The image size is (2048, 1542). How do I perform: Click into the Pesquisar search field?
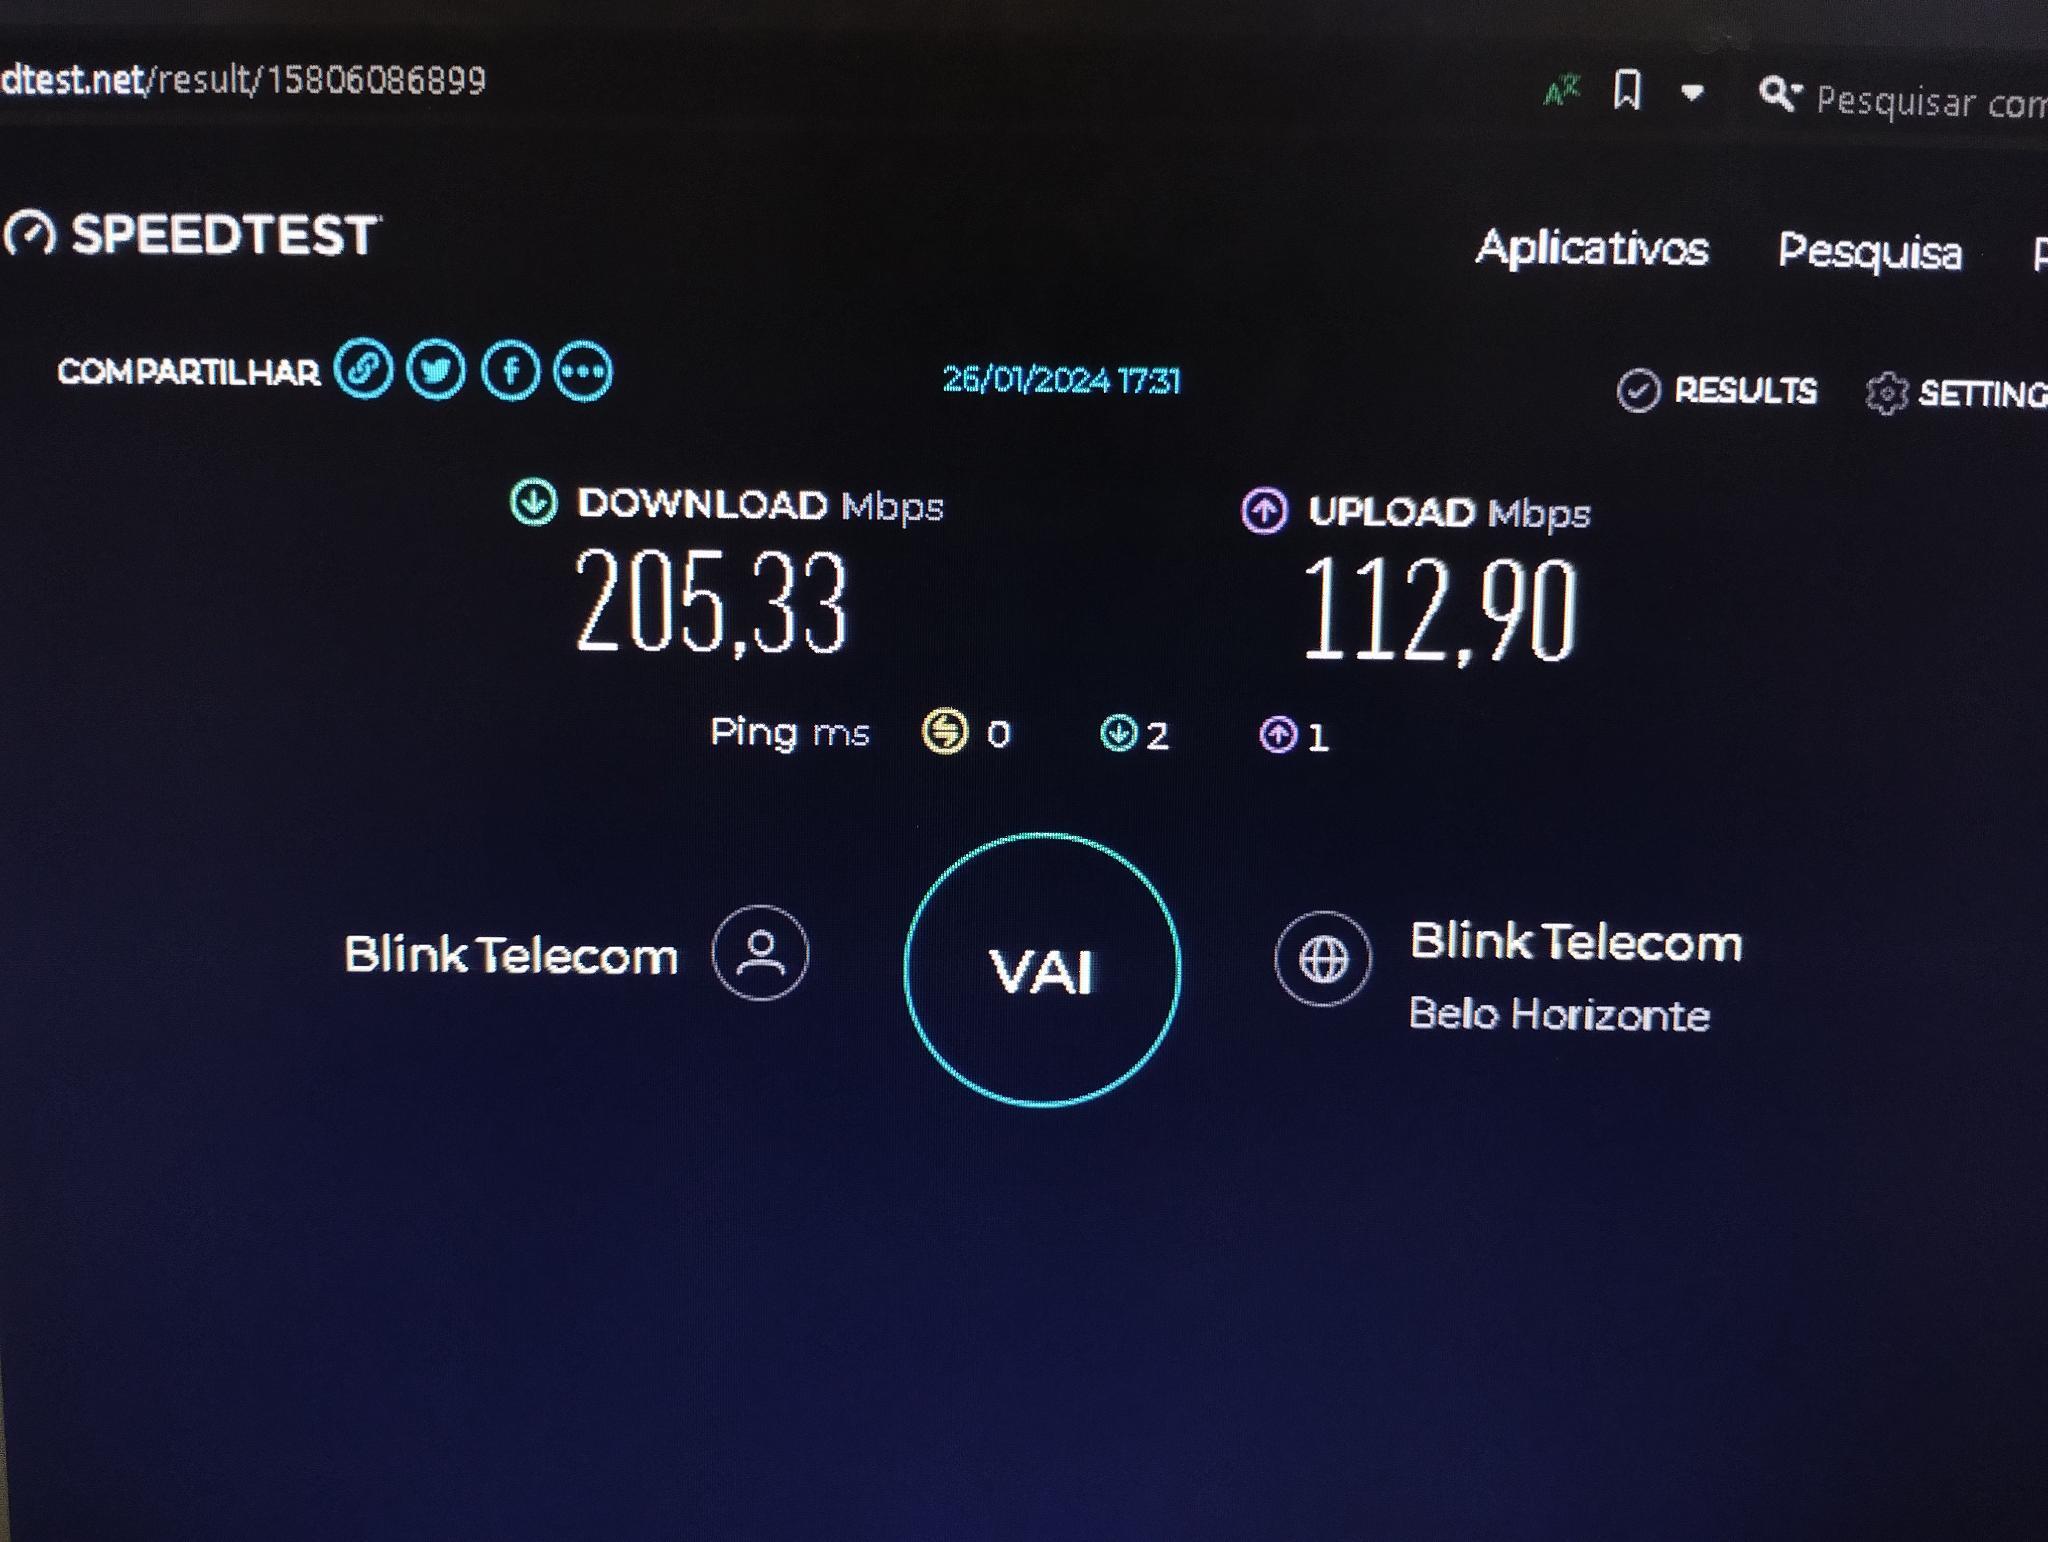[x=1930, y=102]
